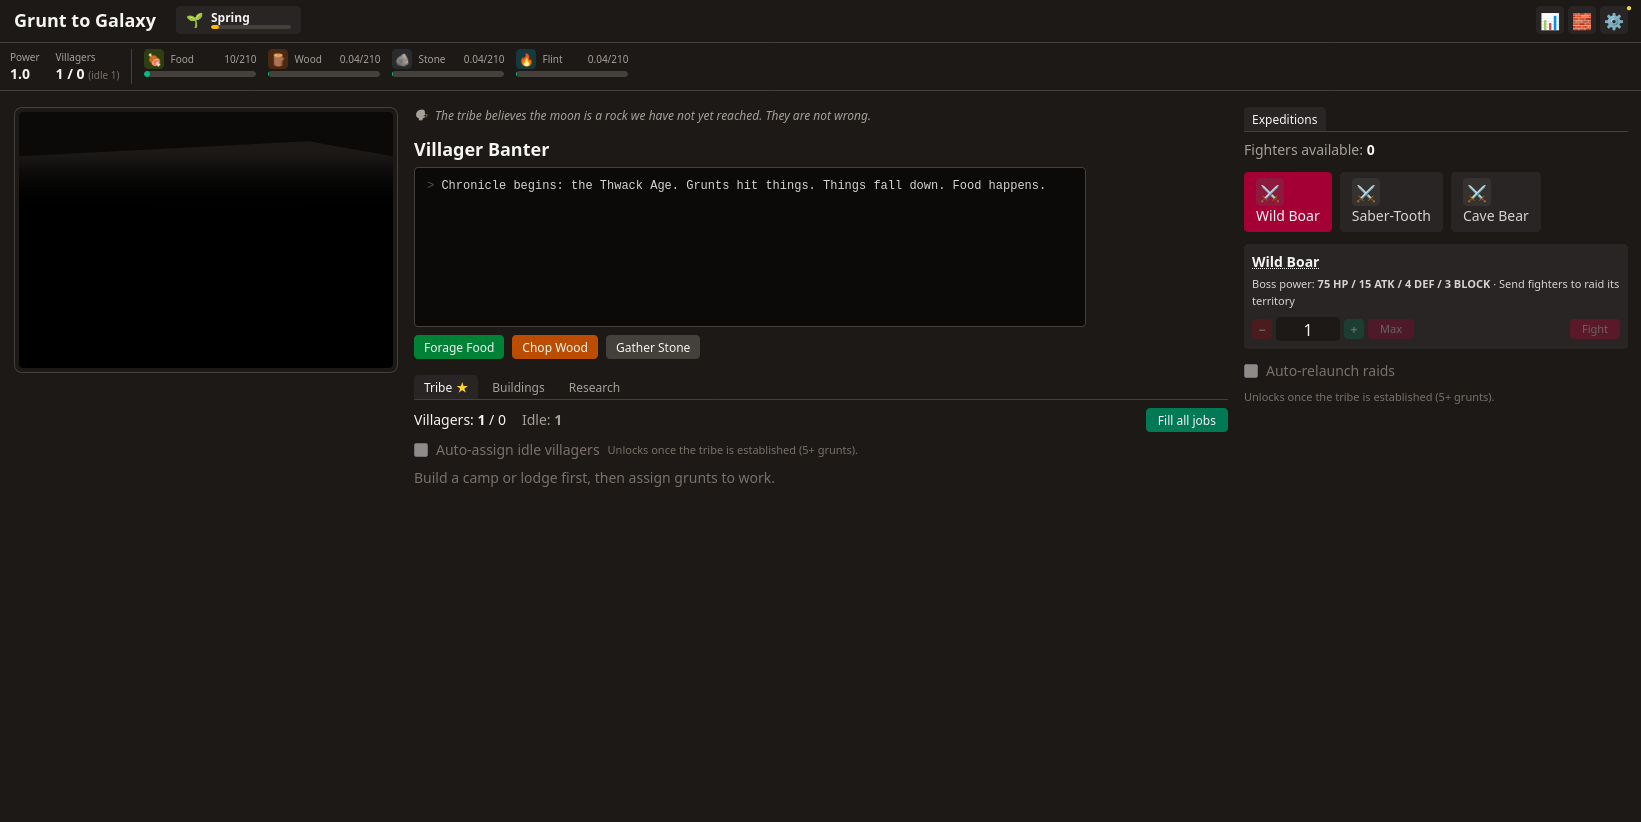Screen dimensions: 1641x822
Task: Decrease fighter count with minus button
Action: 1262,329
